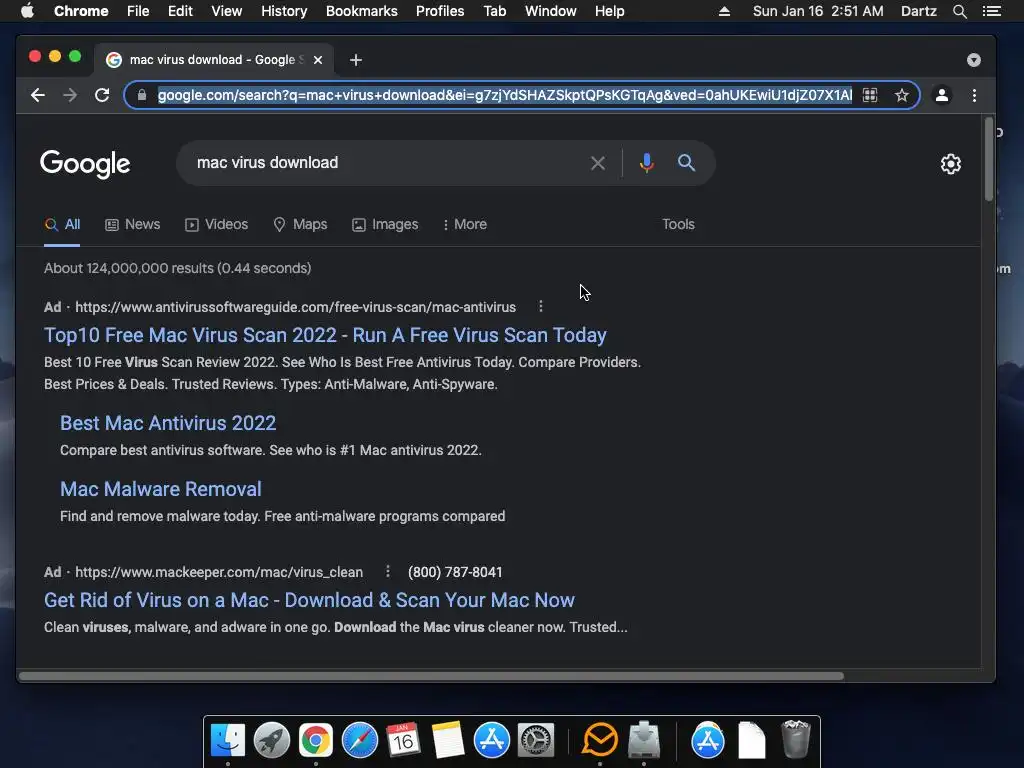Open Google quick settings gear
1024x768 pixels.
tap(951, 164)
